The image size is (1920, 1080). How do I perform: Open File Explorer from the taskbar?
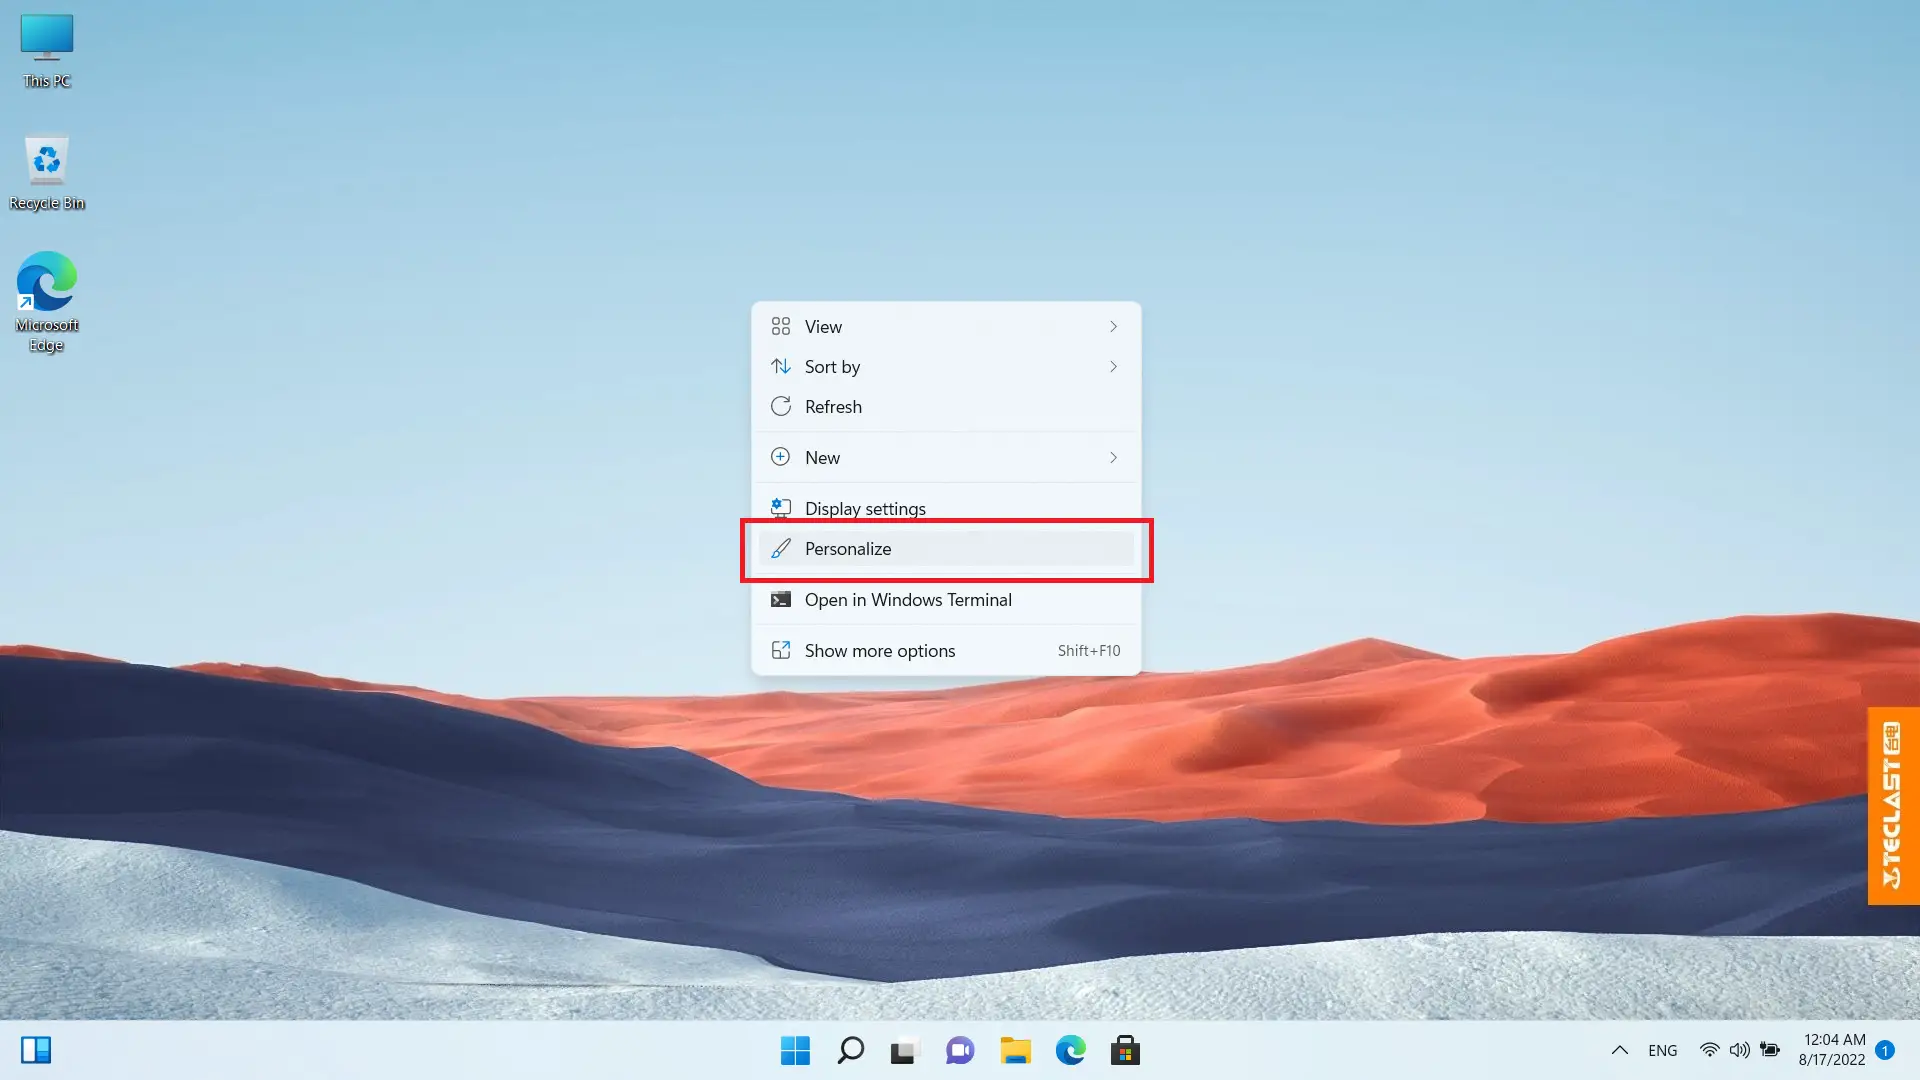pyautogui.click(x=1015, y=1050)
